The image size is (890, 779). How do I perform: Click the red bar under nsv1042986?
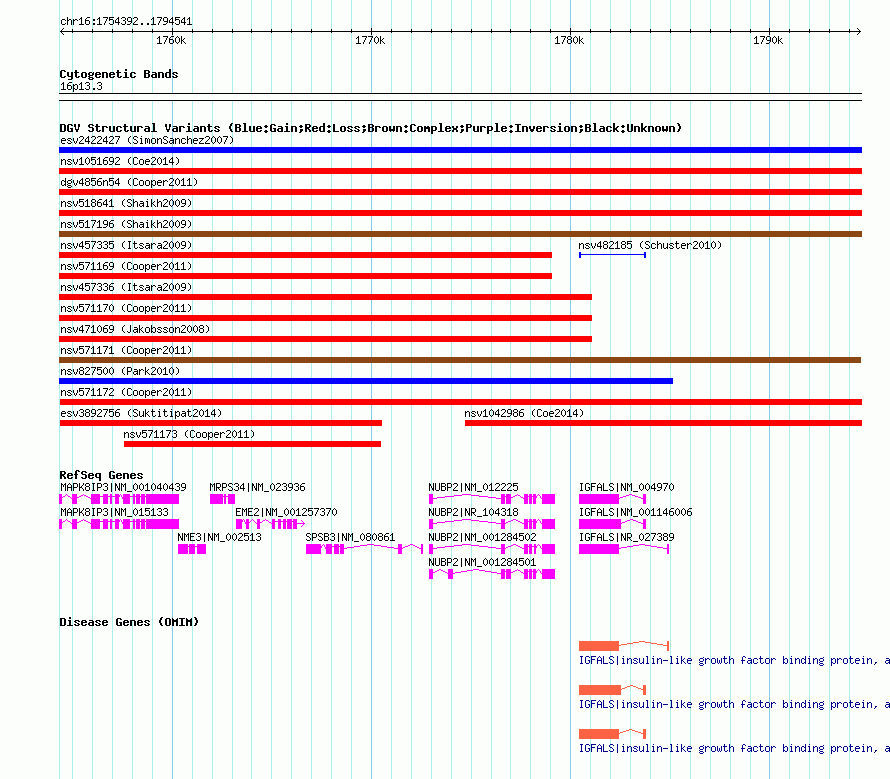point(663,423)
